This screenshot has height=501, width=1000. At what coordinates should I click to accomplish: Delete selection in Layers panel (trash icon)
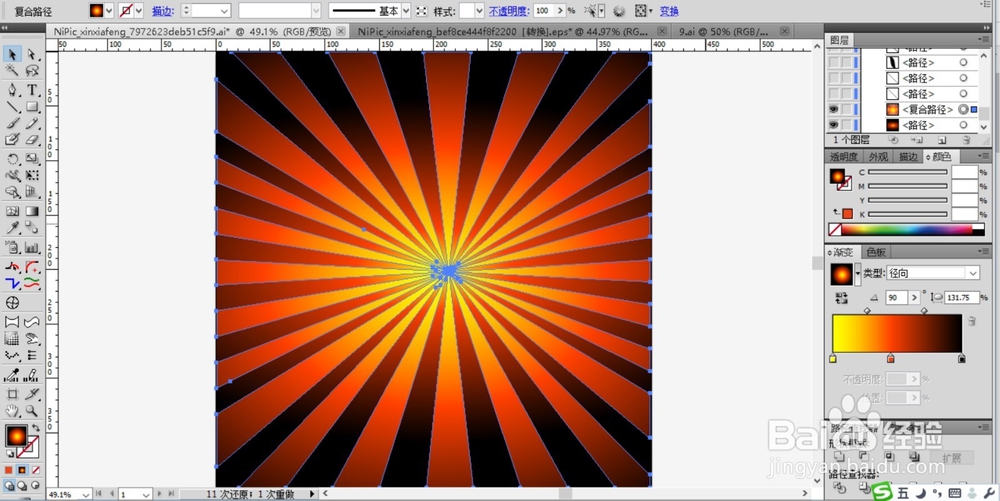coord(966,140)
